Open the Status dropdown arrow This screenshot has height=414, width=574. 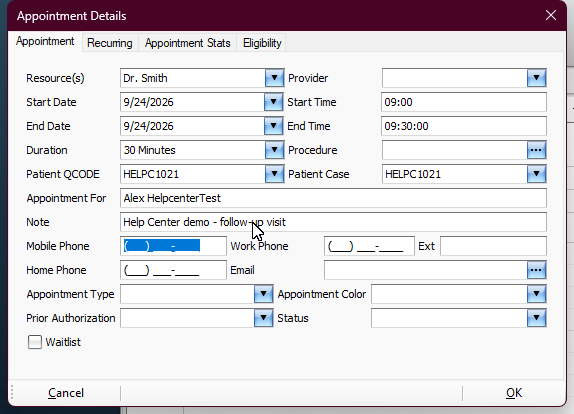point(536,318)
